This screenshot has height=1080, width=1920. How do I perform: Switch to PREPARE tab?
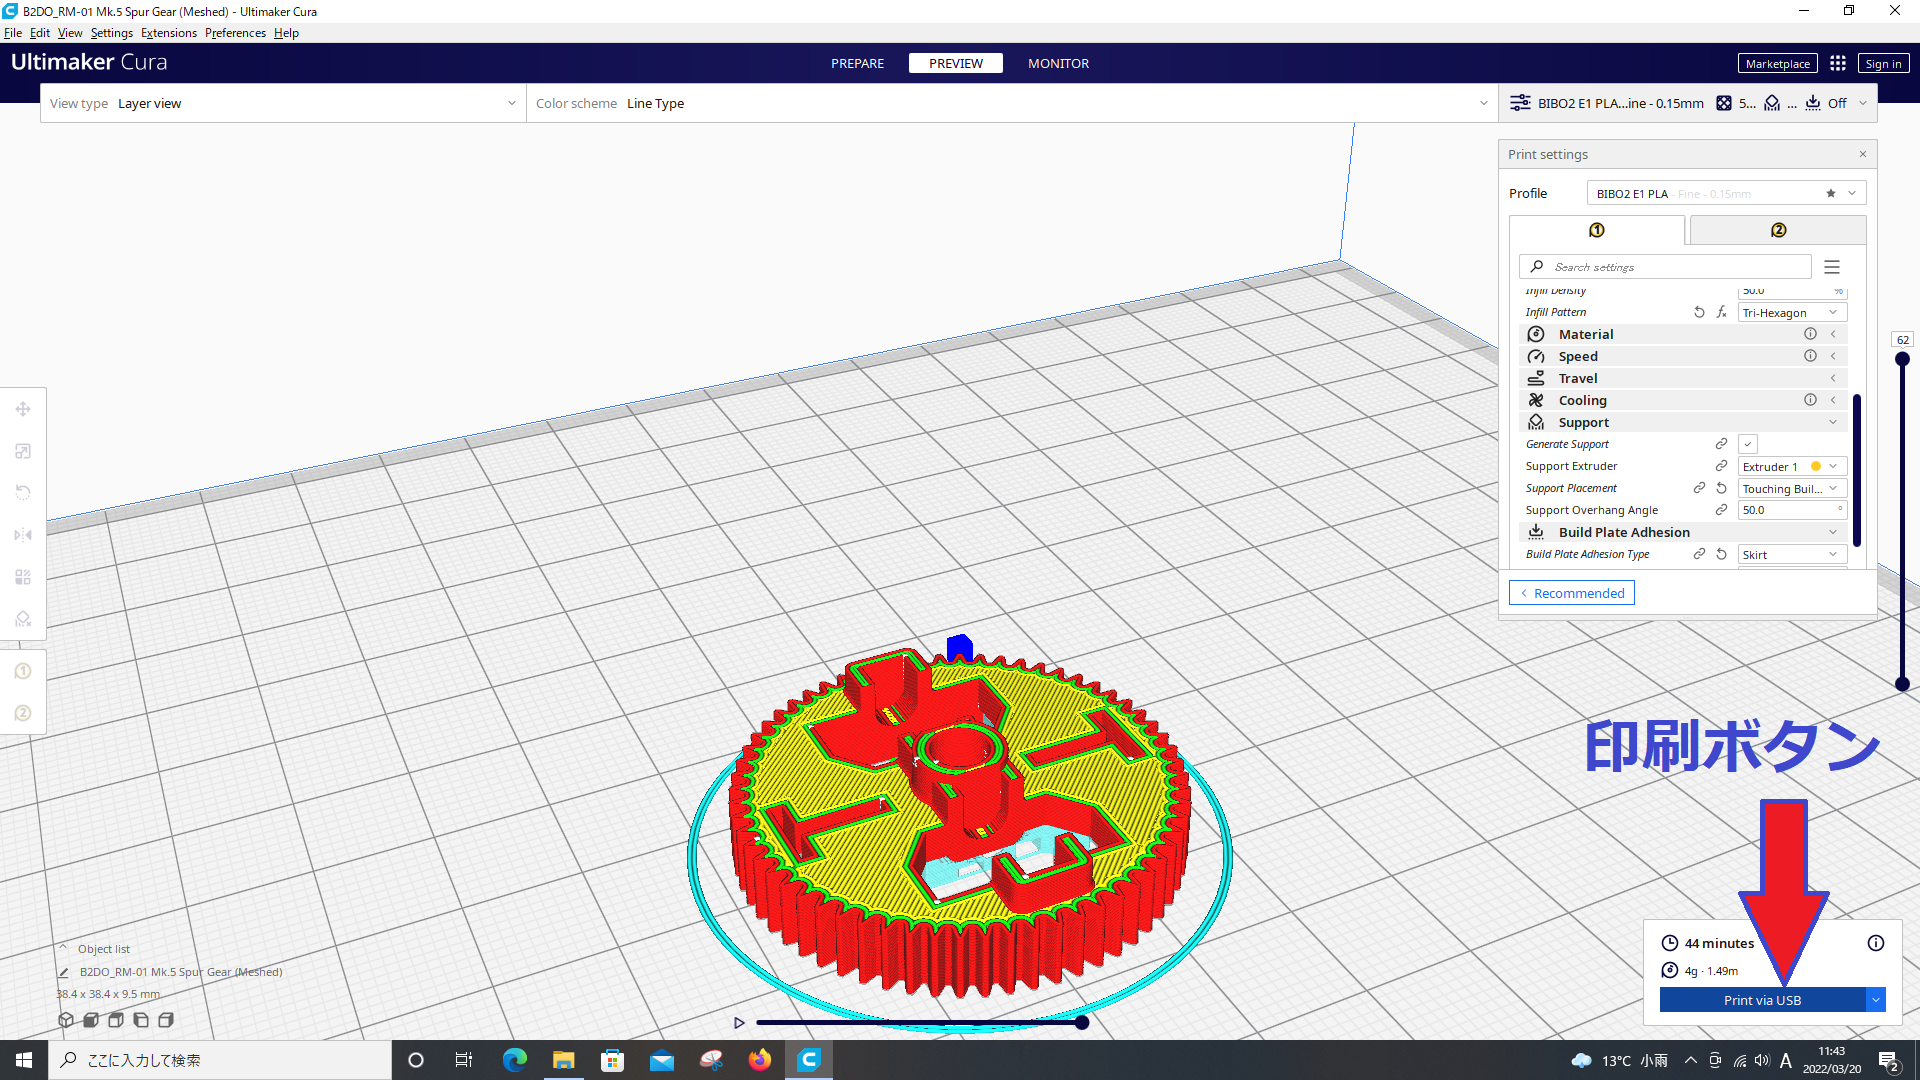coord(857,62)
